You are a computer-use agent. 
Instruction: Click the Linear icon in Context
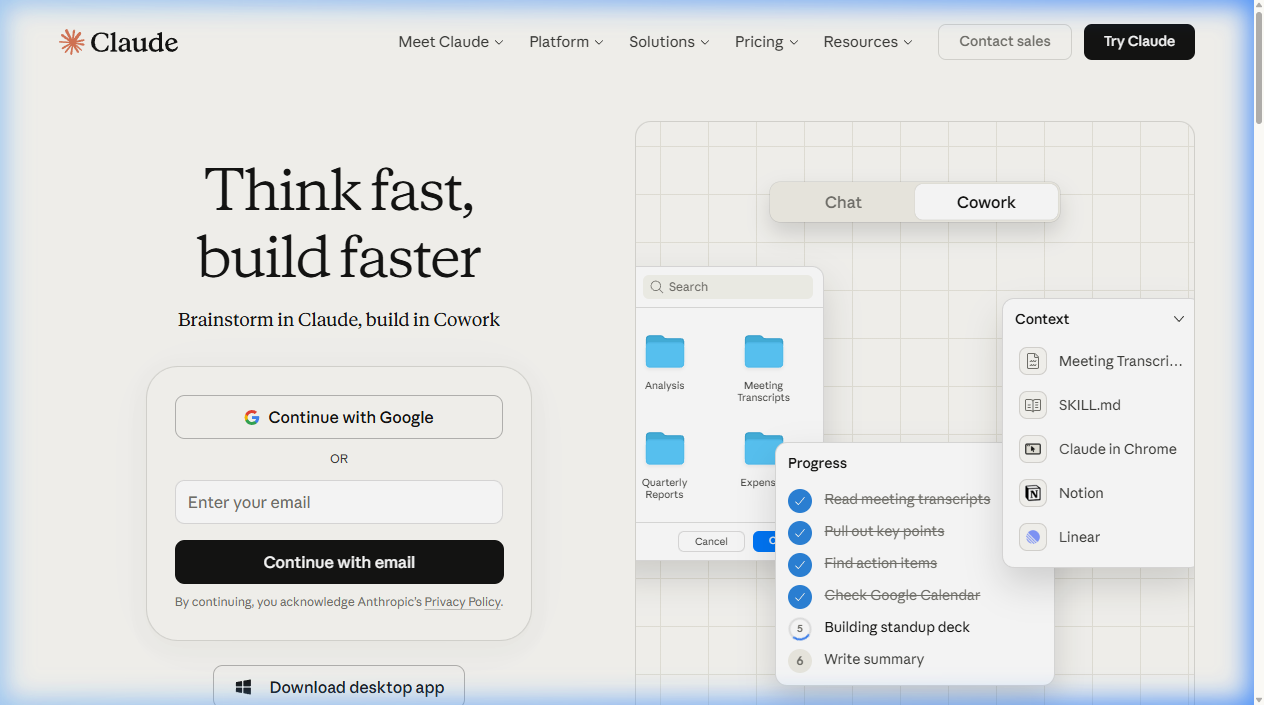coord(1033,537)
